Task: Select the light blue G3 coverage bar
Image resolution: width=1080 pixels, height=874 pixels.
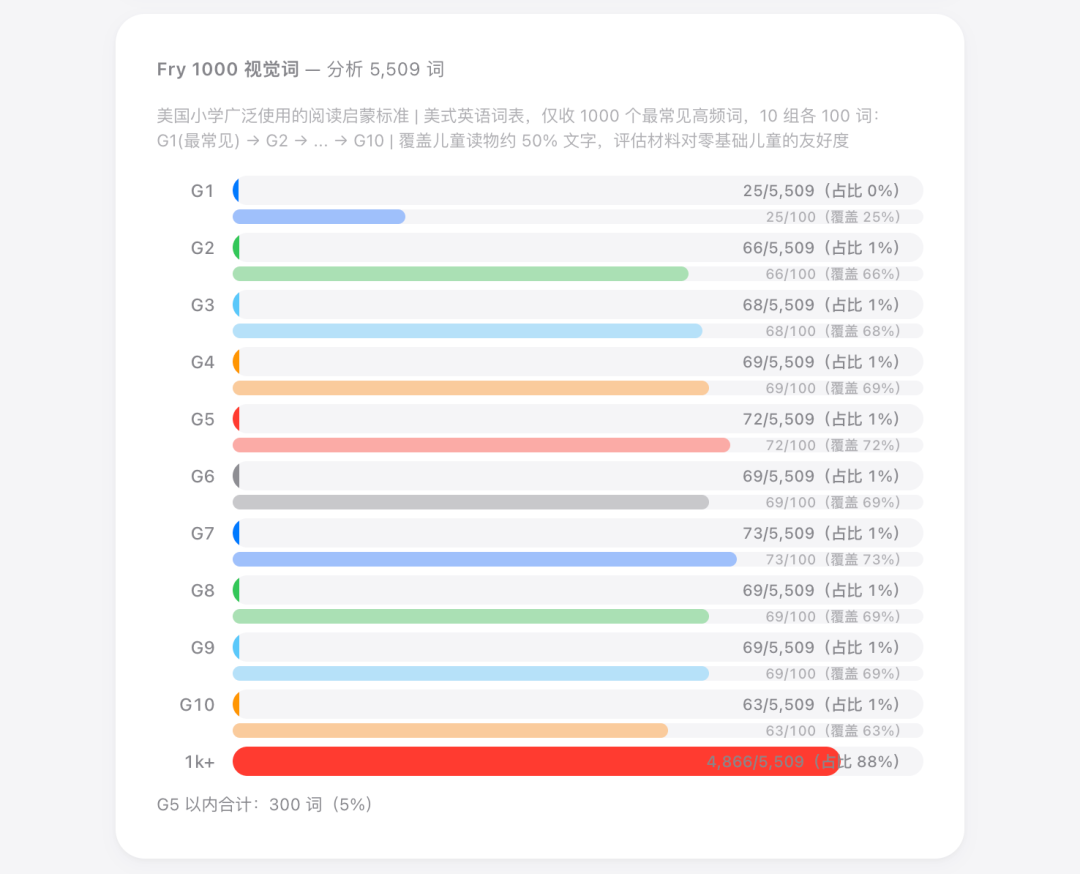Action: pos(467,331)
